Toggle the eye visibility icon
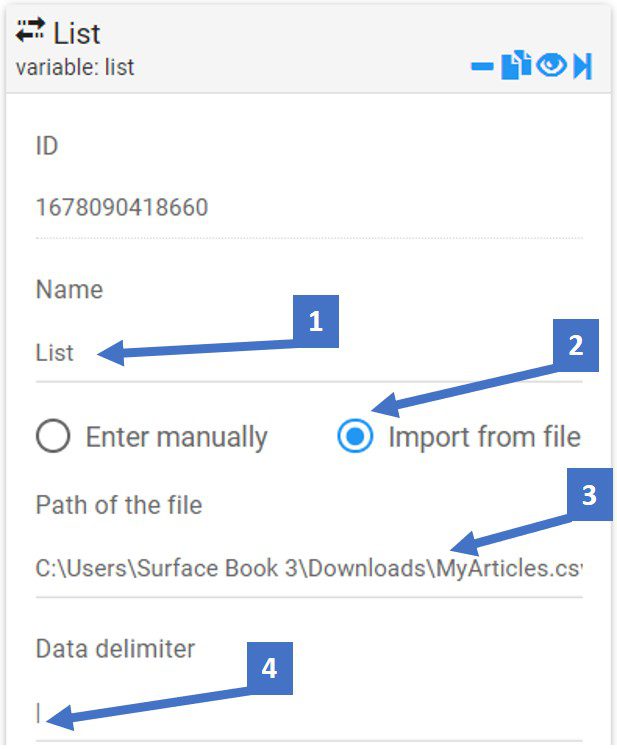 [x=551, y=64]
